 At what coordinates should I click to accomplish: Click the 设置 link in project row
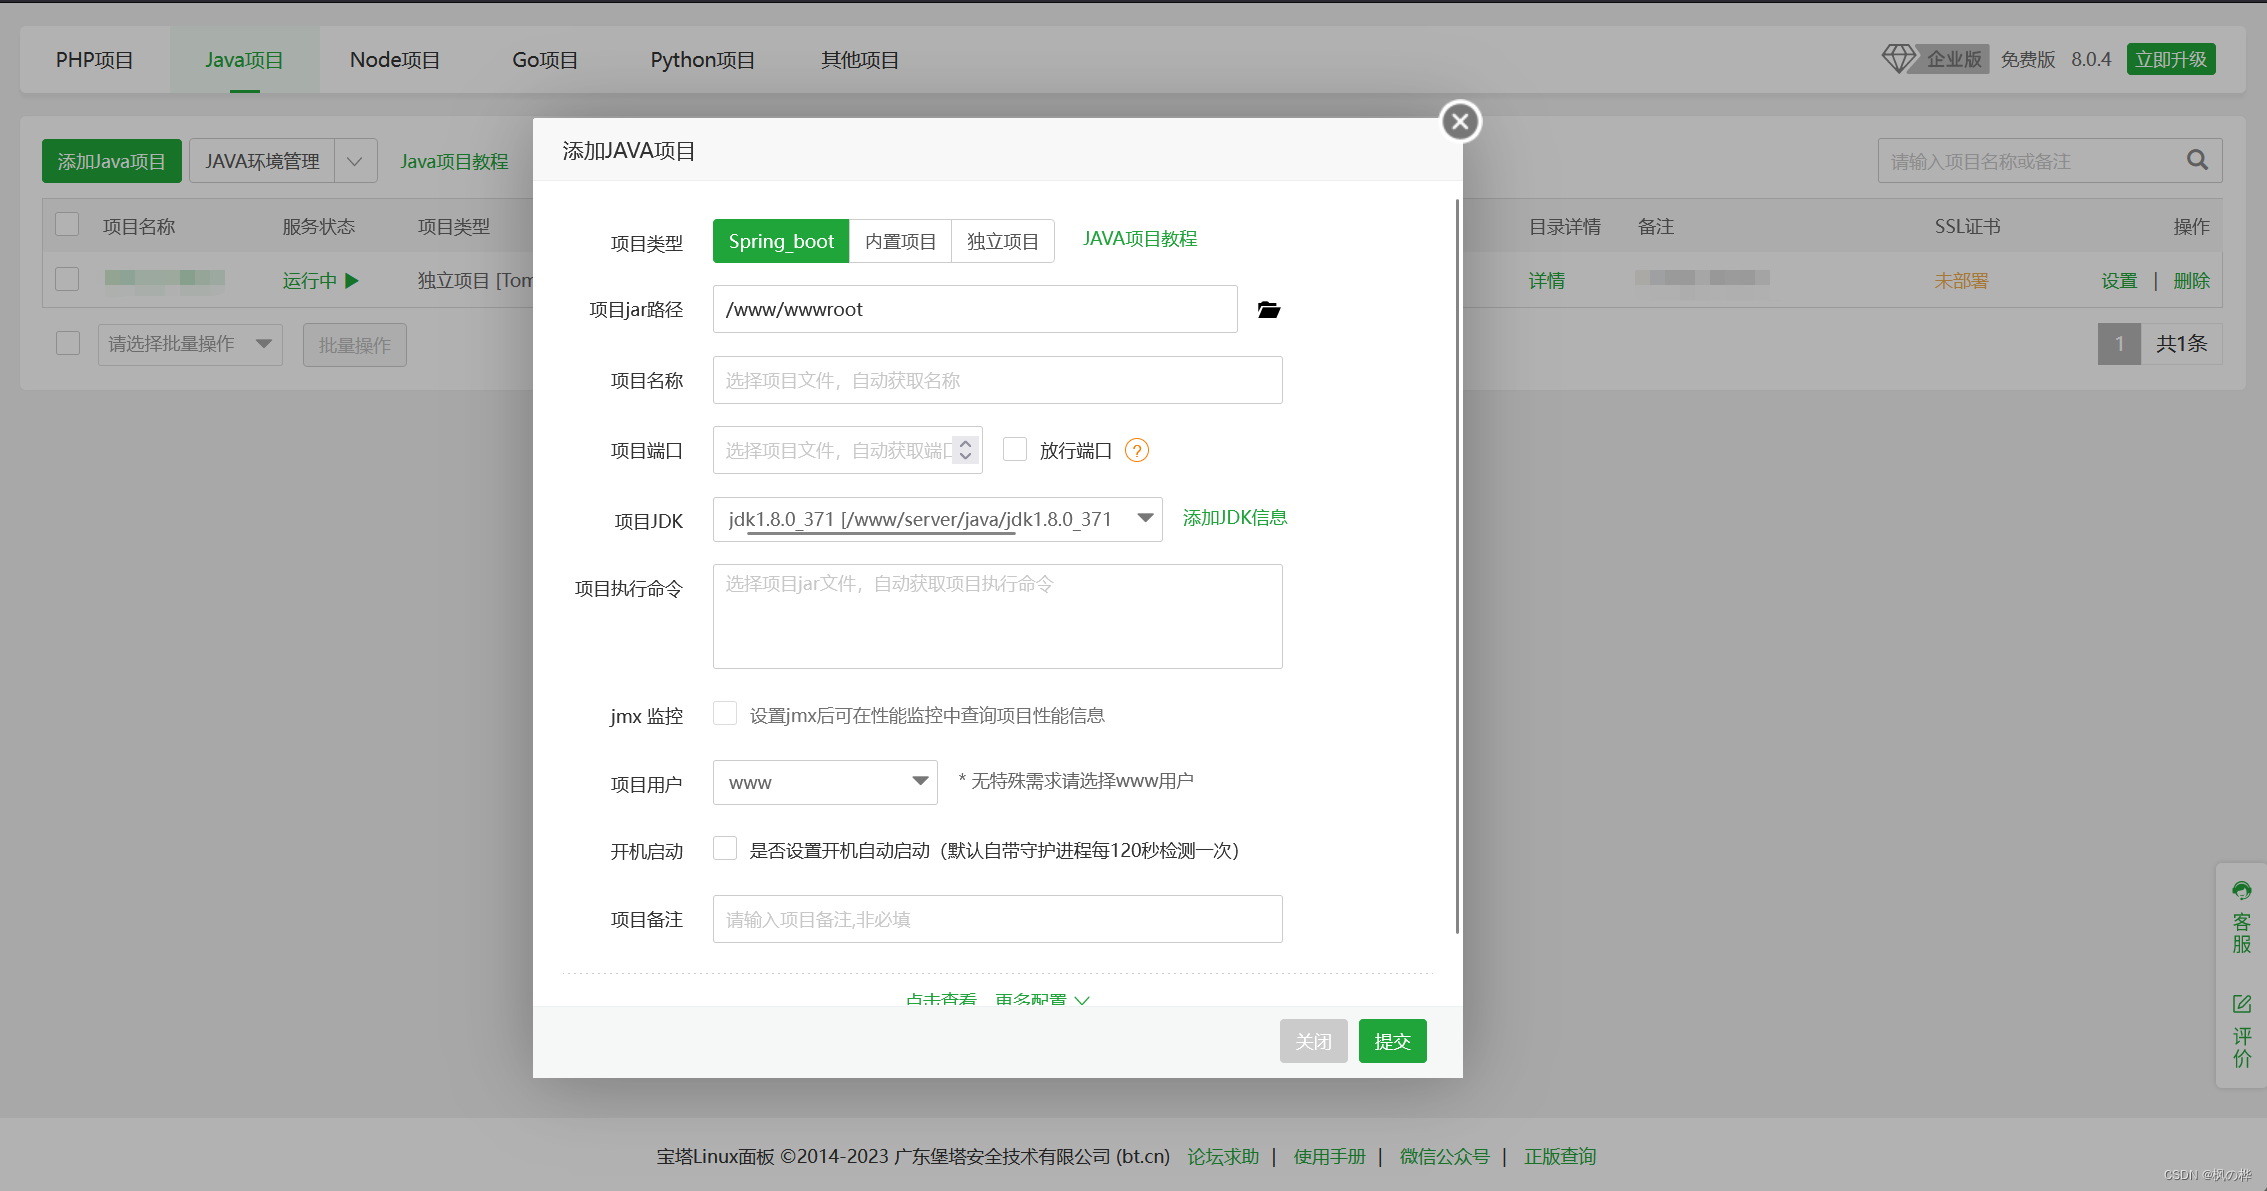coord(2119,281)
